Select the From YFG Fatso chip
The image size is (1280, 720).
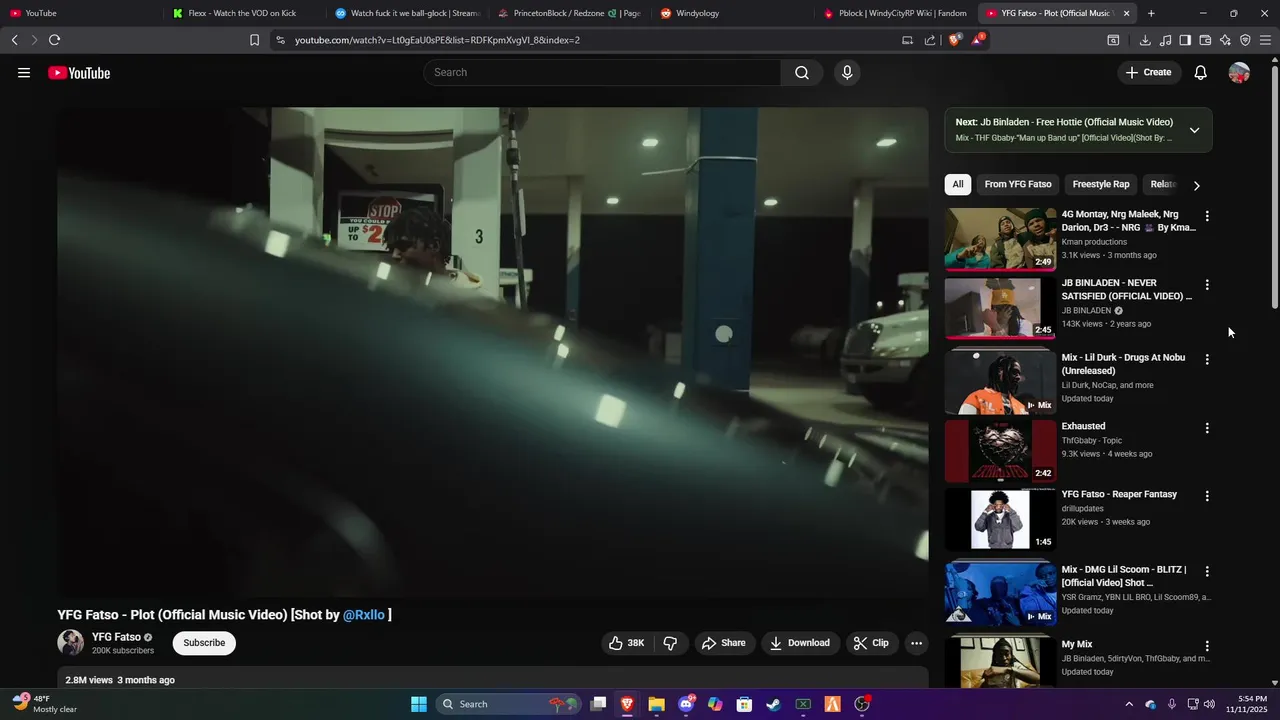coord(1018,184)
